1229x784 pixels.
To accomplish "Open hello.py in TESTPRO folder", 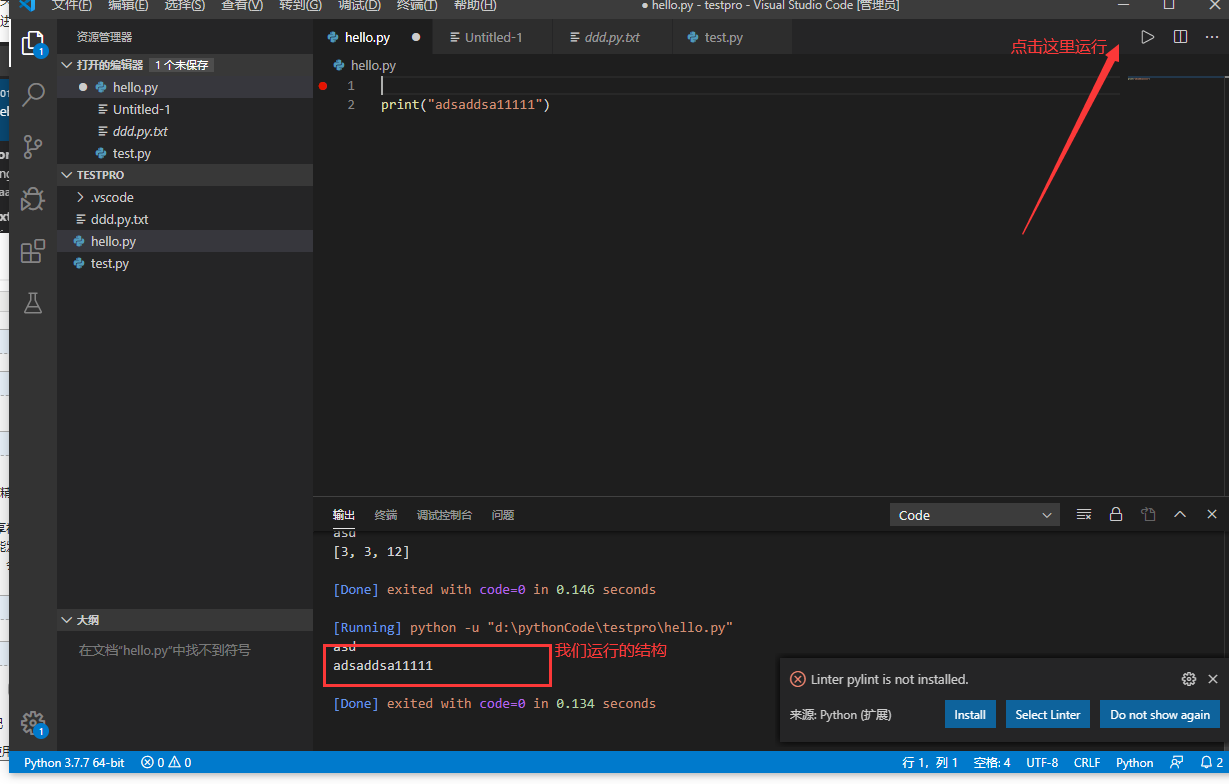I will click(185, 241).
